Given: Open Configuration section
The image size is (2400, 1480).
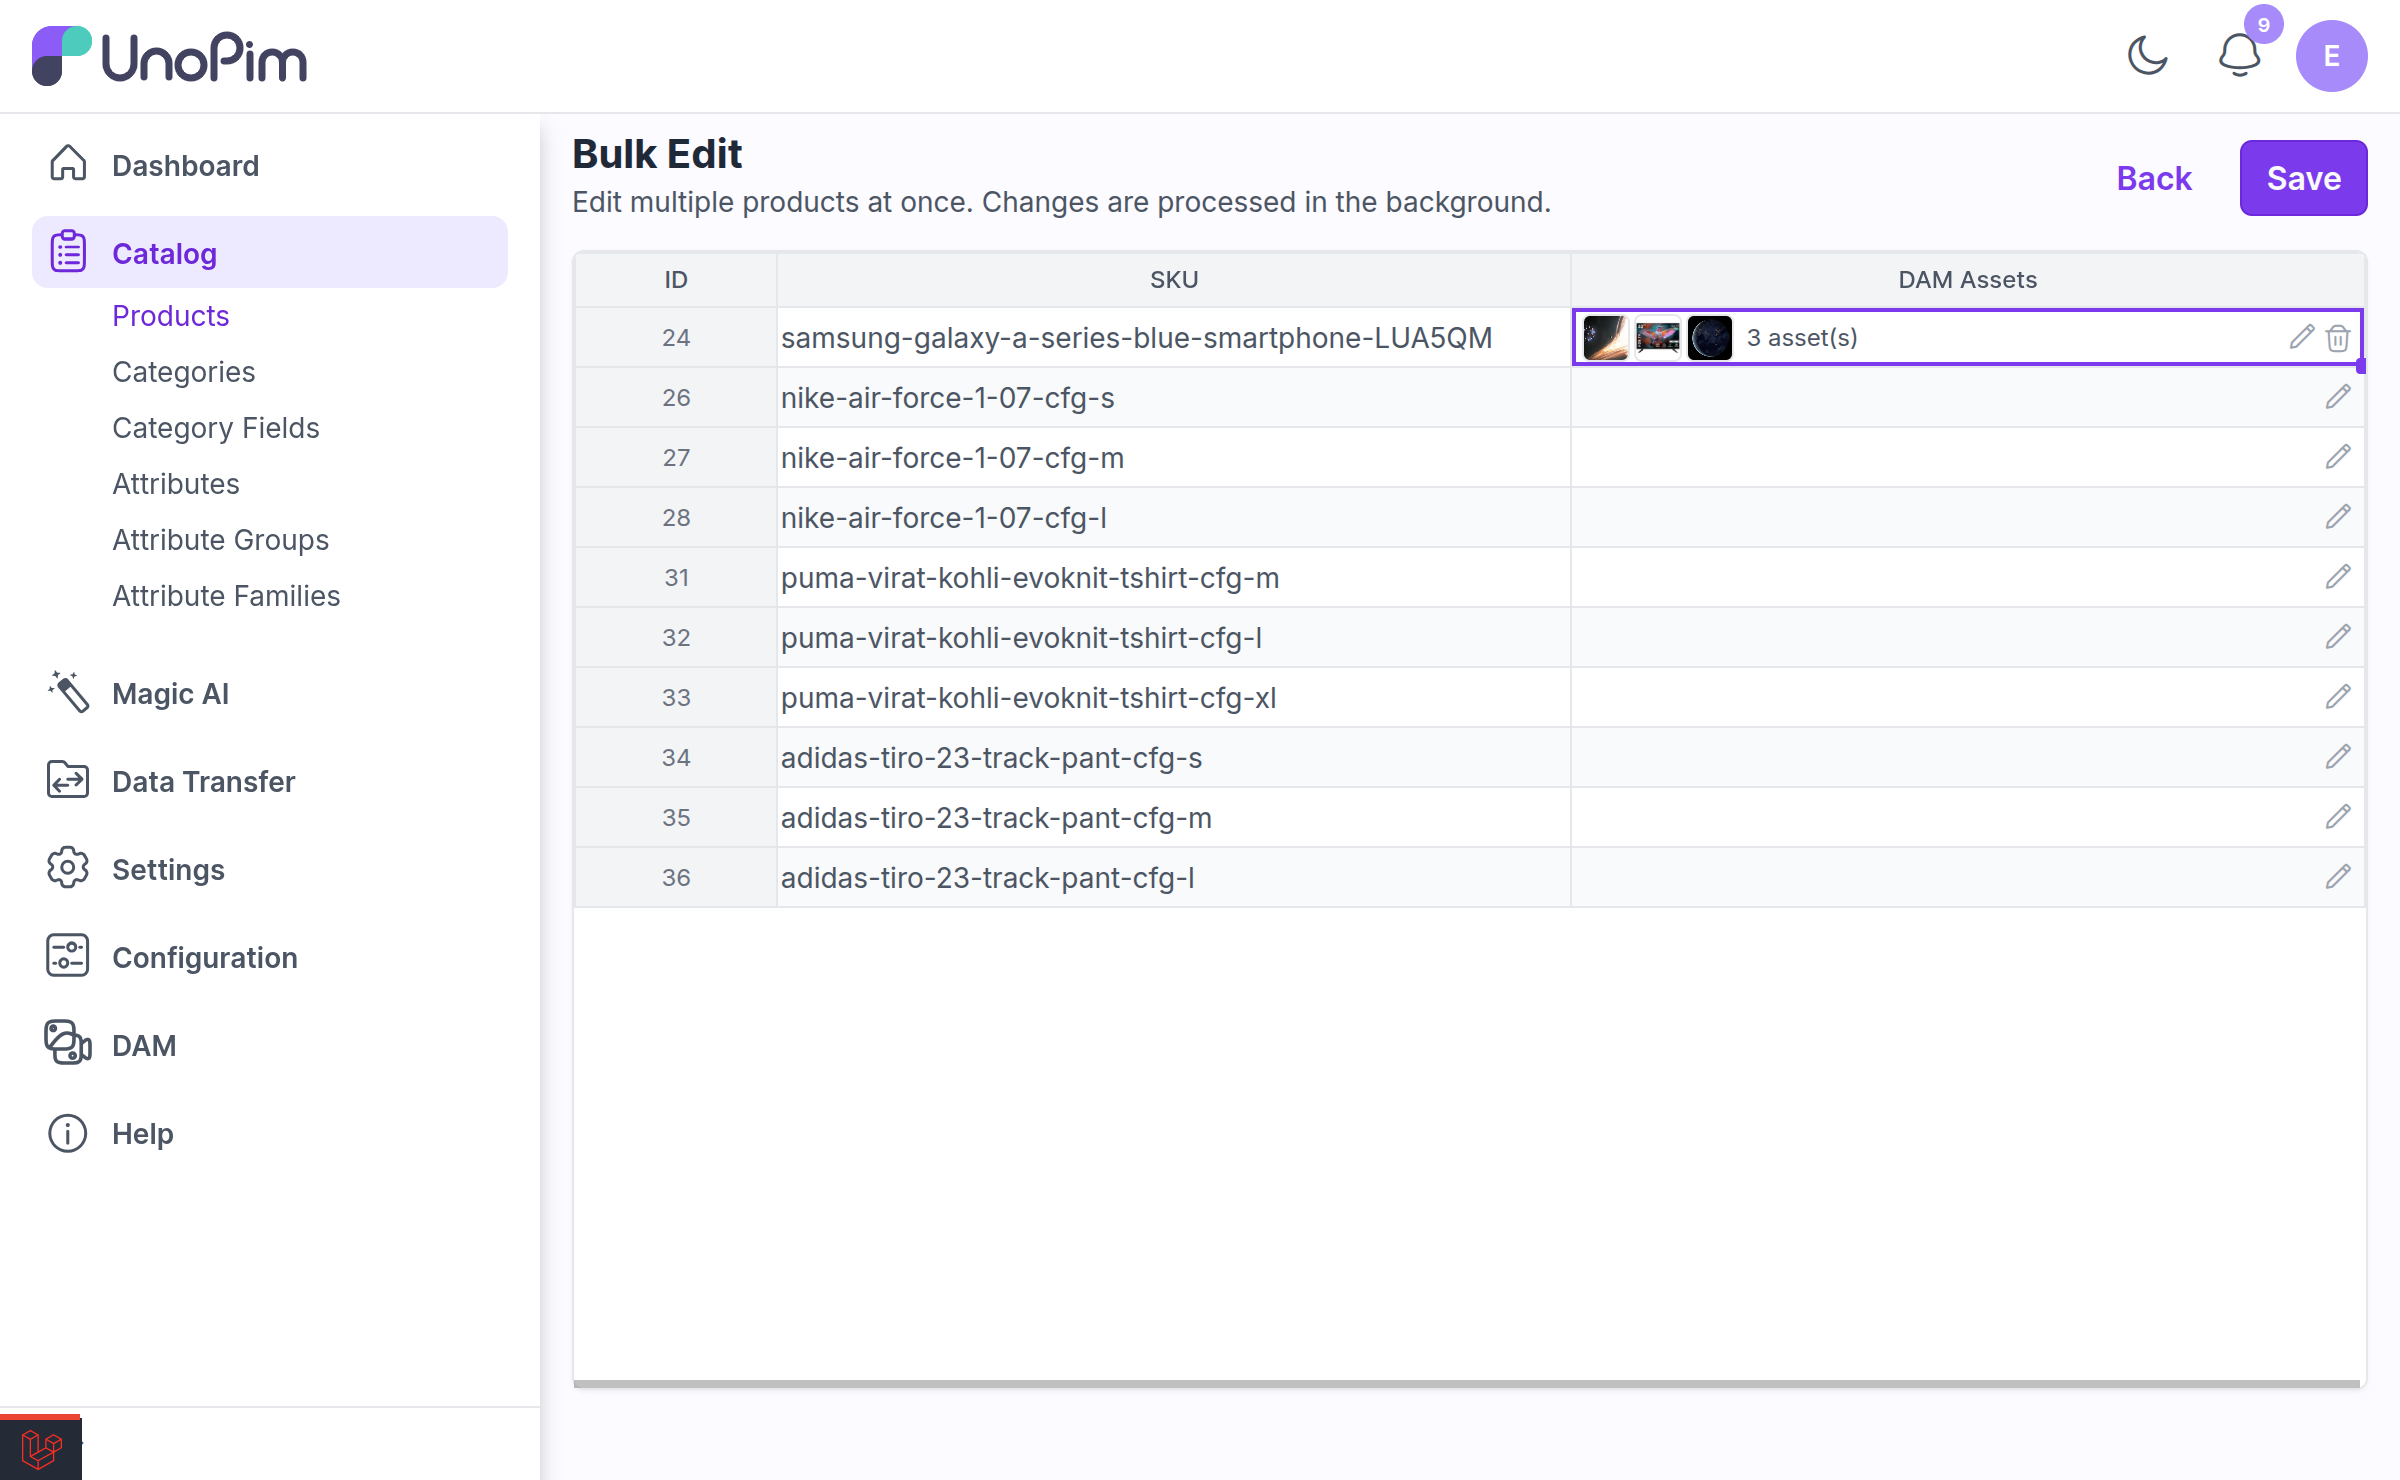Looking at the screenshot, I should (205, 957).
